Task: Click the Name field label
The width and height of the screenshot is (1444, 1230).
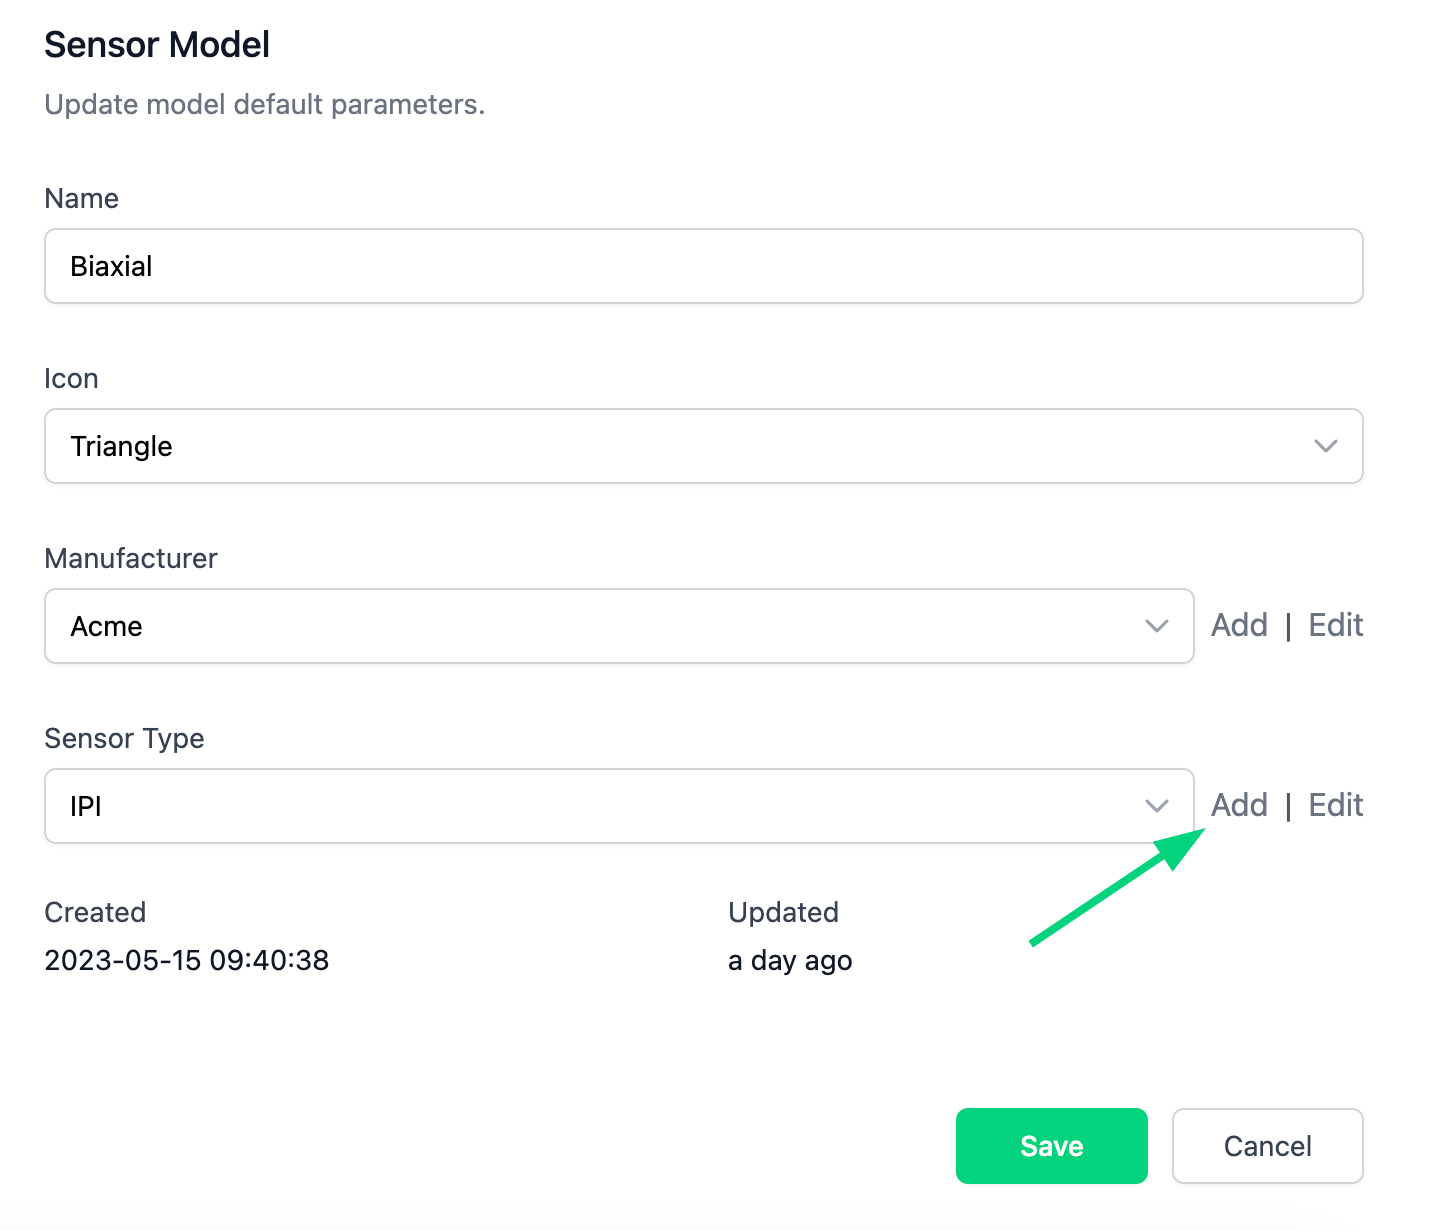Action: coord(82,198)
